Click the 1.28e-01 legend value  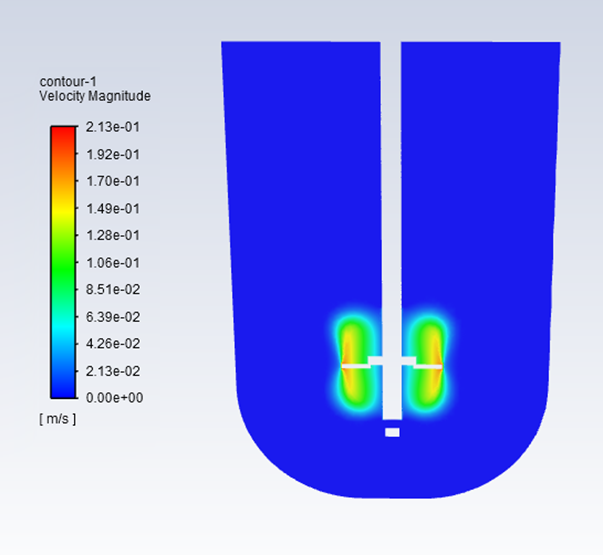click(x=113, y=235)
